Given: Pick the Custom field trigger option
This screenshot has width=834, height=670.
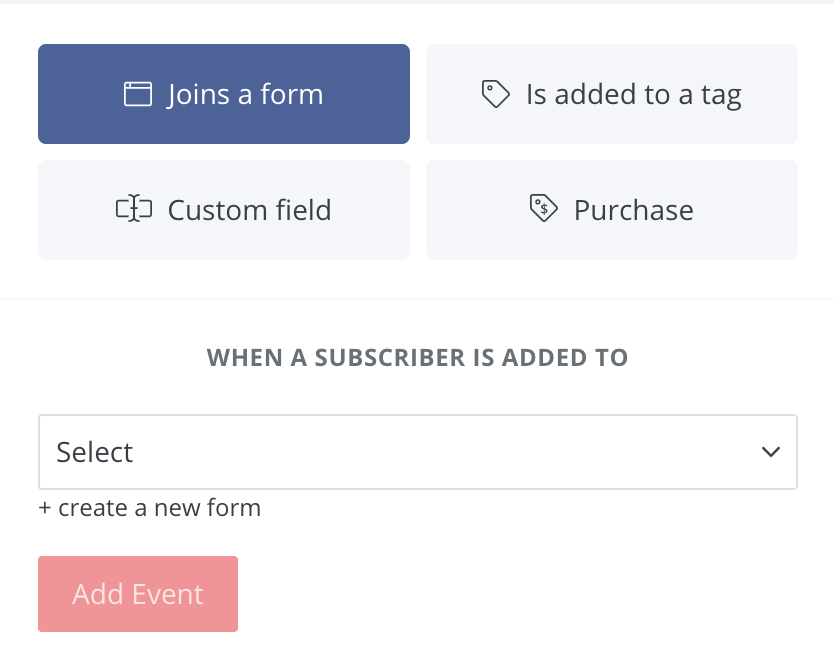Looking at the screenshot, I should coord(224,210).
